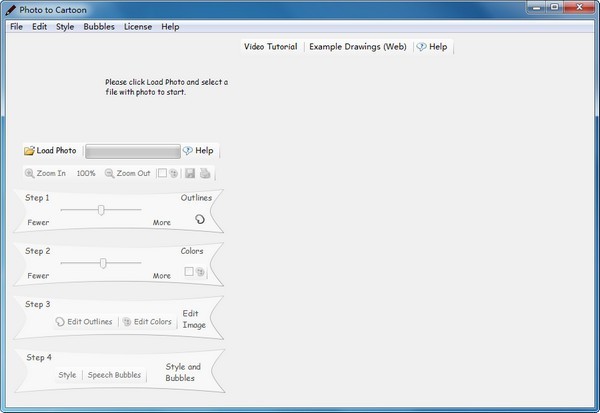Click the Style and Bubbles label
Image resolution: width=600 pixels, height=413 pixels.
coord(183,372)
